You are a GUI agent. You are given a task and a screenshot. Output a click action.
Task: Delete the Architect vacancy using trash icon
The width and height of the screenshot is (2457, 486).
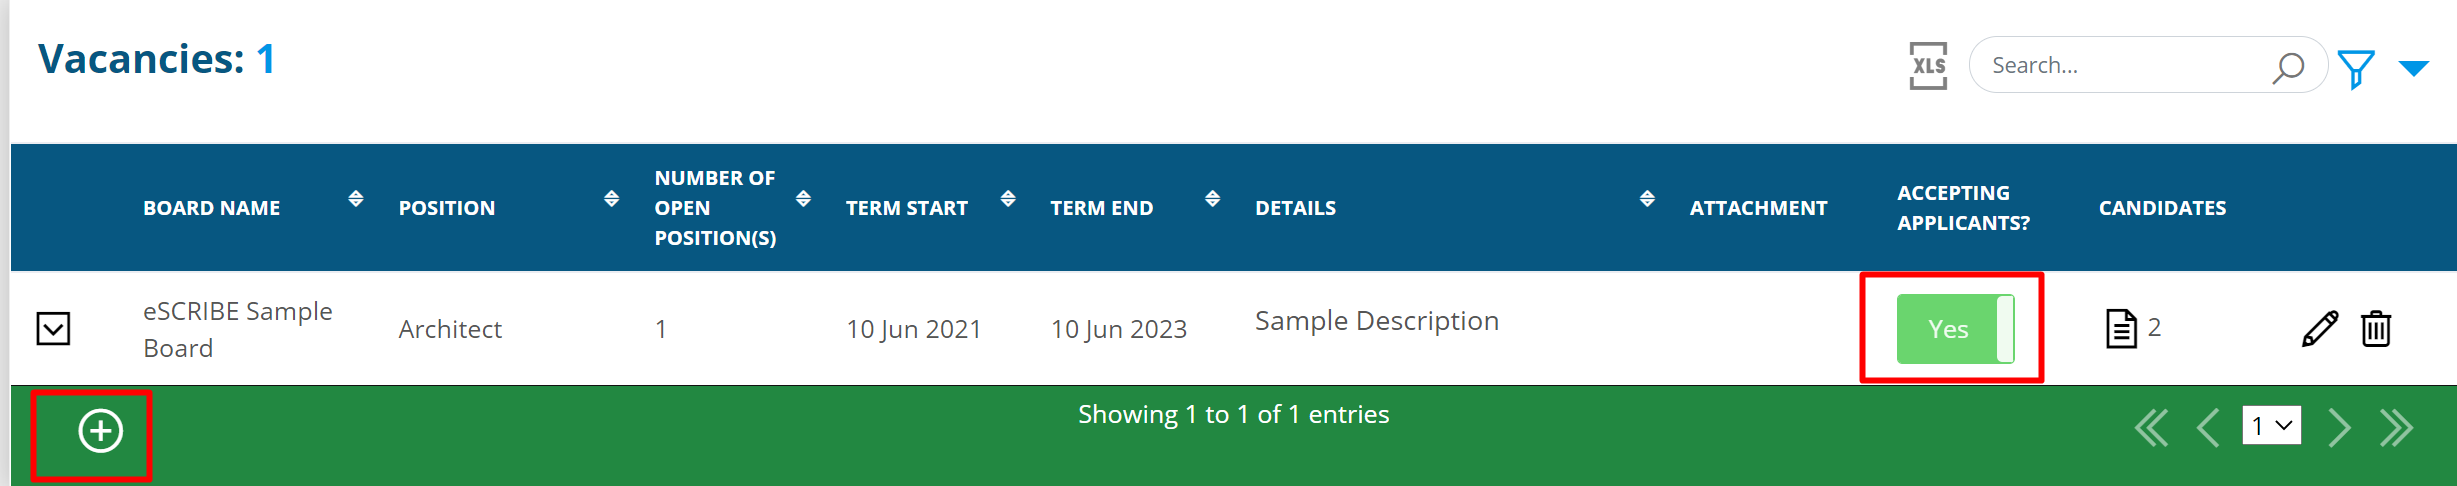pos(2376,328)
